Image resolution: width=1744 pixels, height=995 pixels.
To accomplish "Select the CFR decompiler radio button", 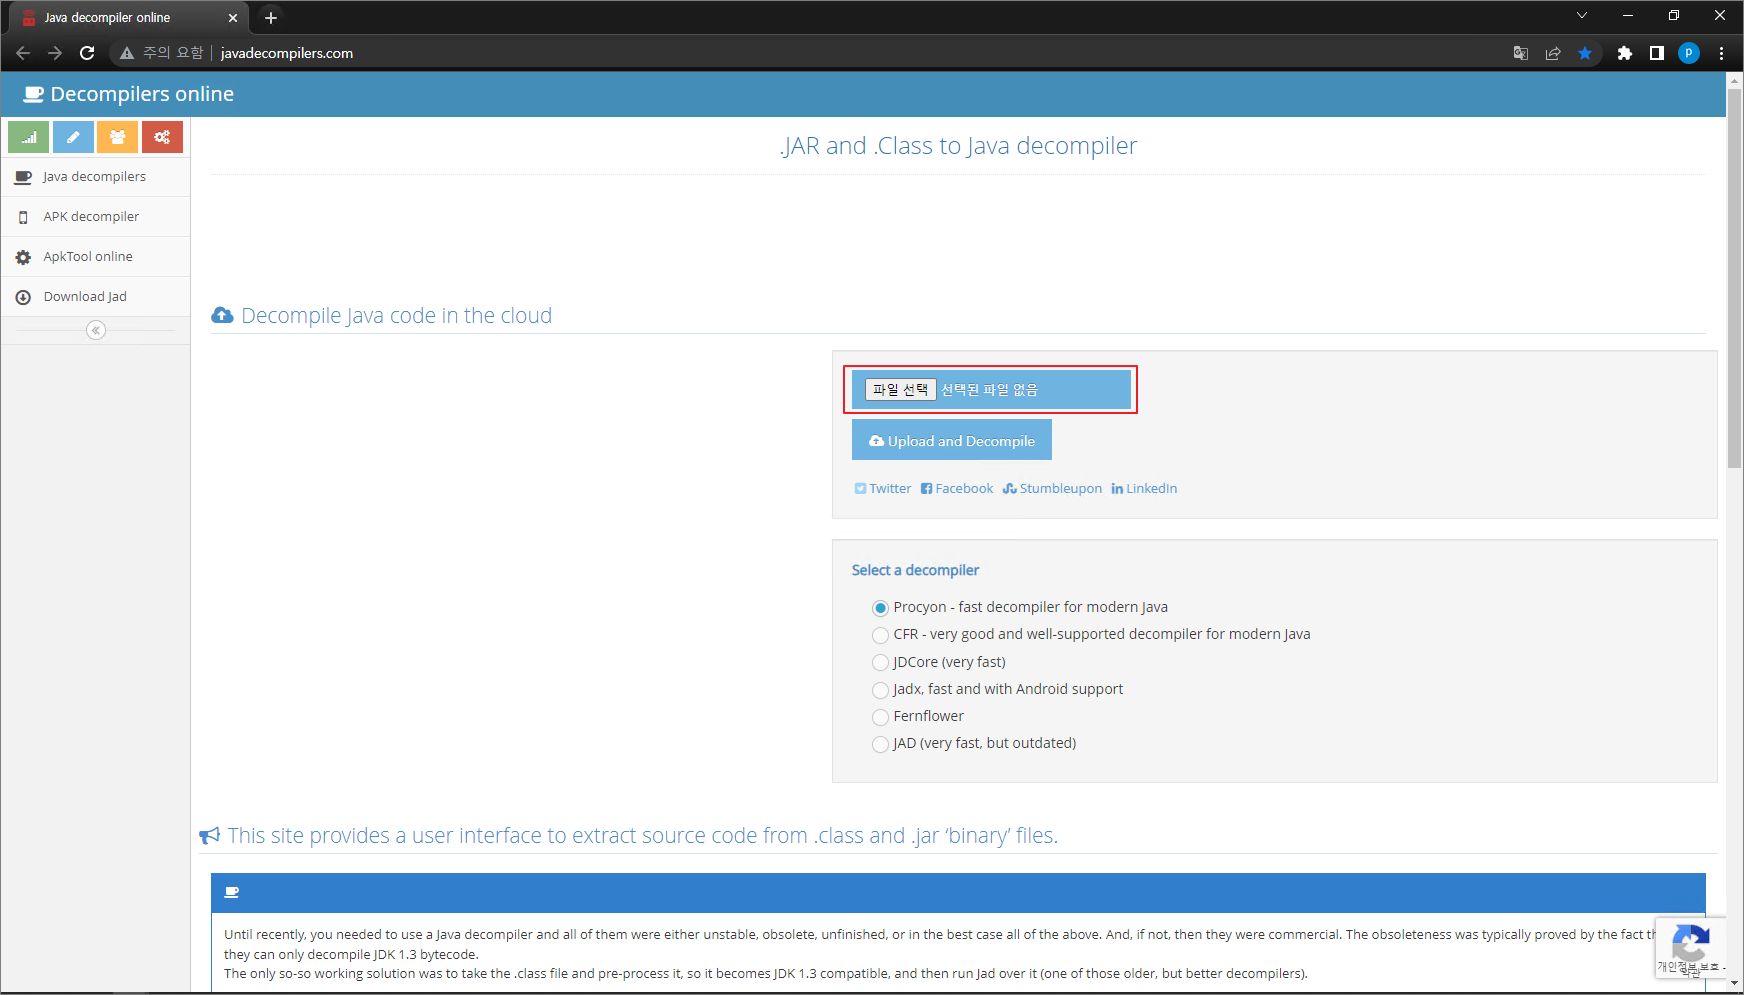I will [x=881, y=635].
